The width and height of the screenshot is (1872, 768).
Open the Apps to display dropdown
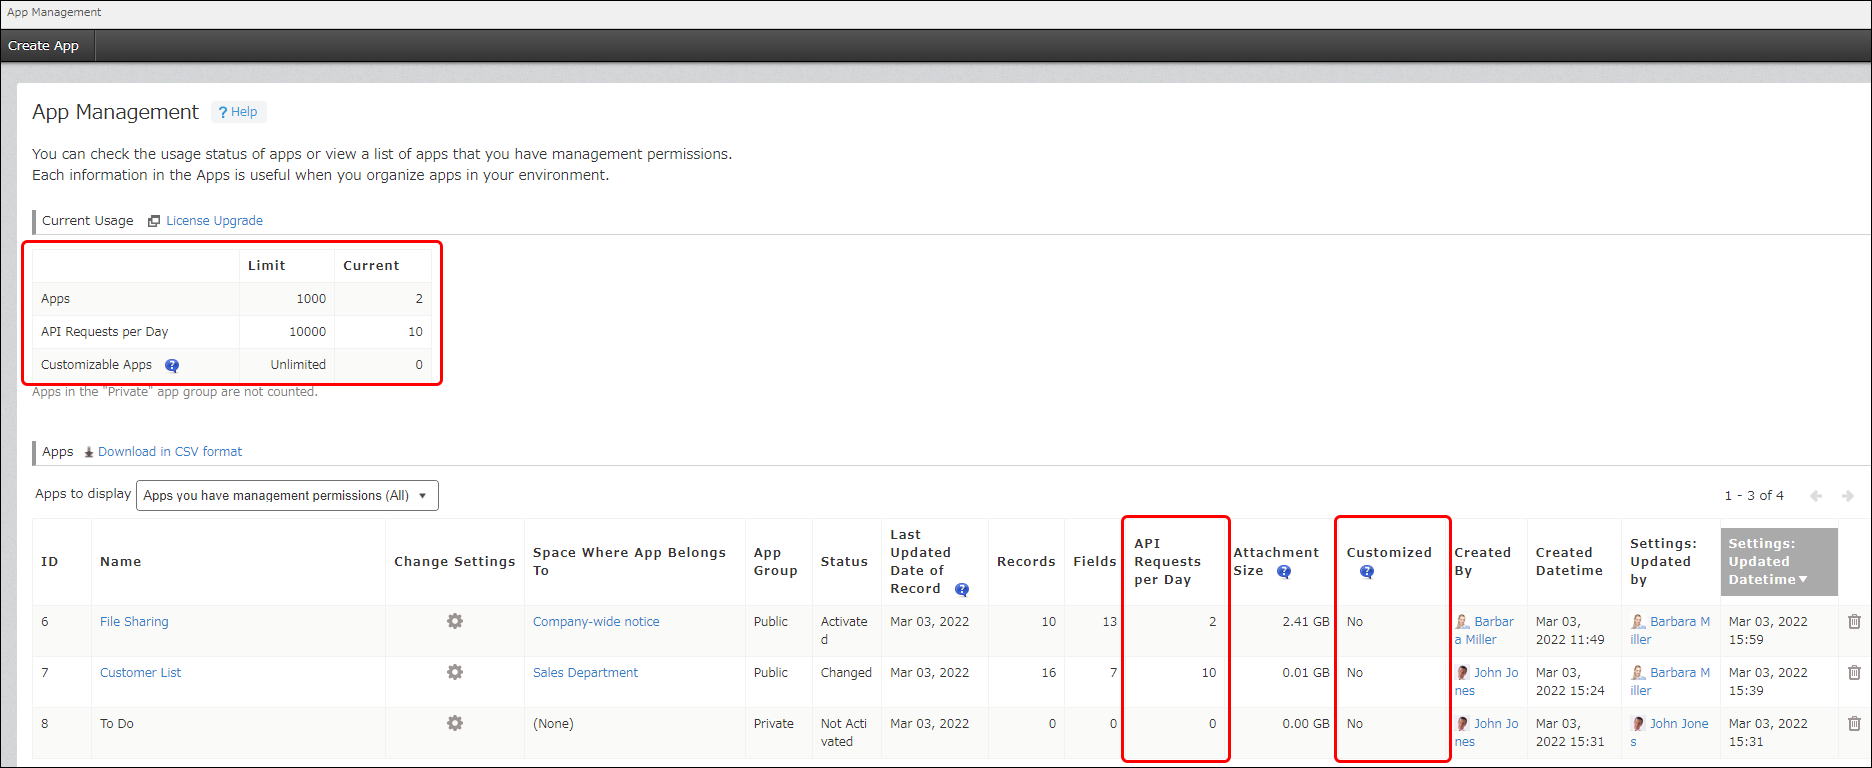[x=287, y=496]
